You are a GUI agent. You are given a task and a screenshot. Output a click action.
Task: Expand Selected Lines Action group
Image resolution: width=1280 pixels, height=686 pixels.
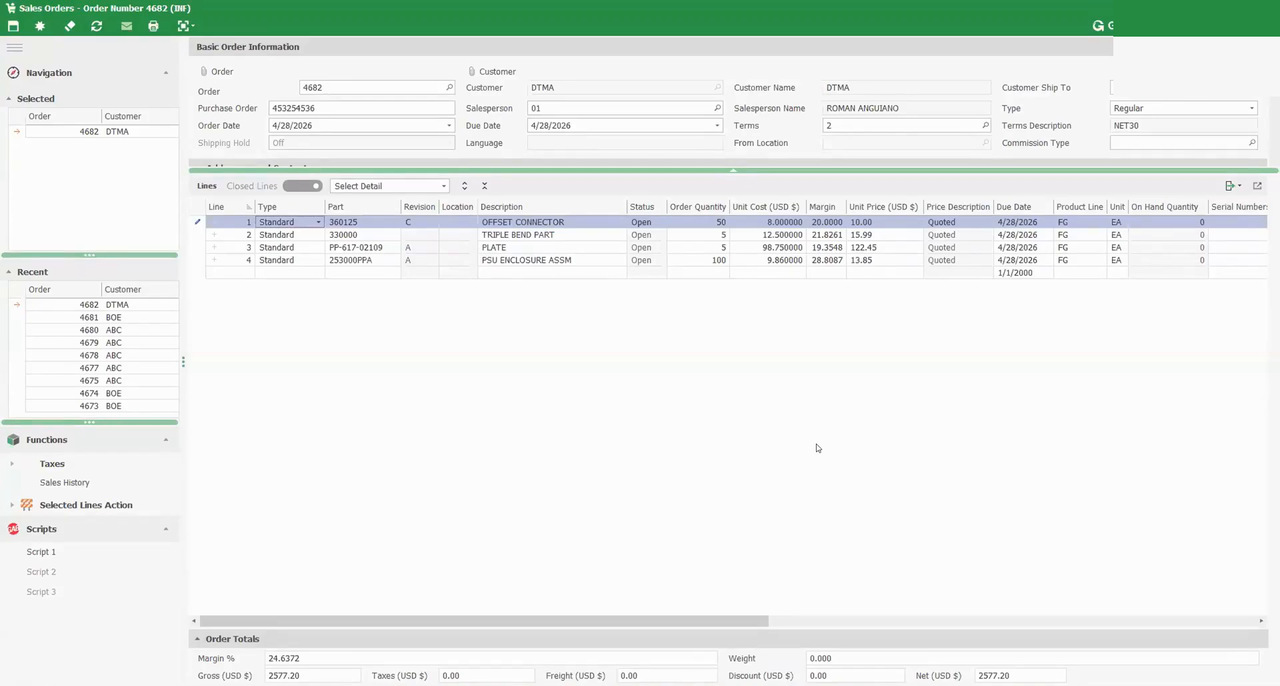click(12, 505)
